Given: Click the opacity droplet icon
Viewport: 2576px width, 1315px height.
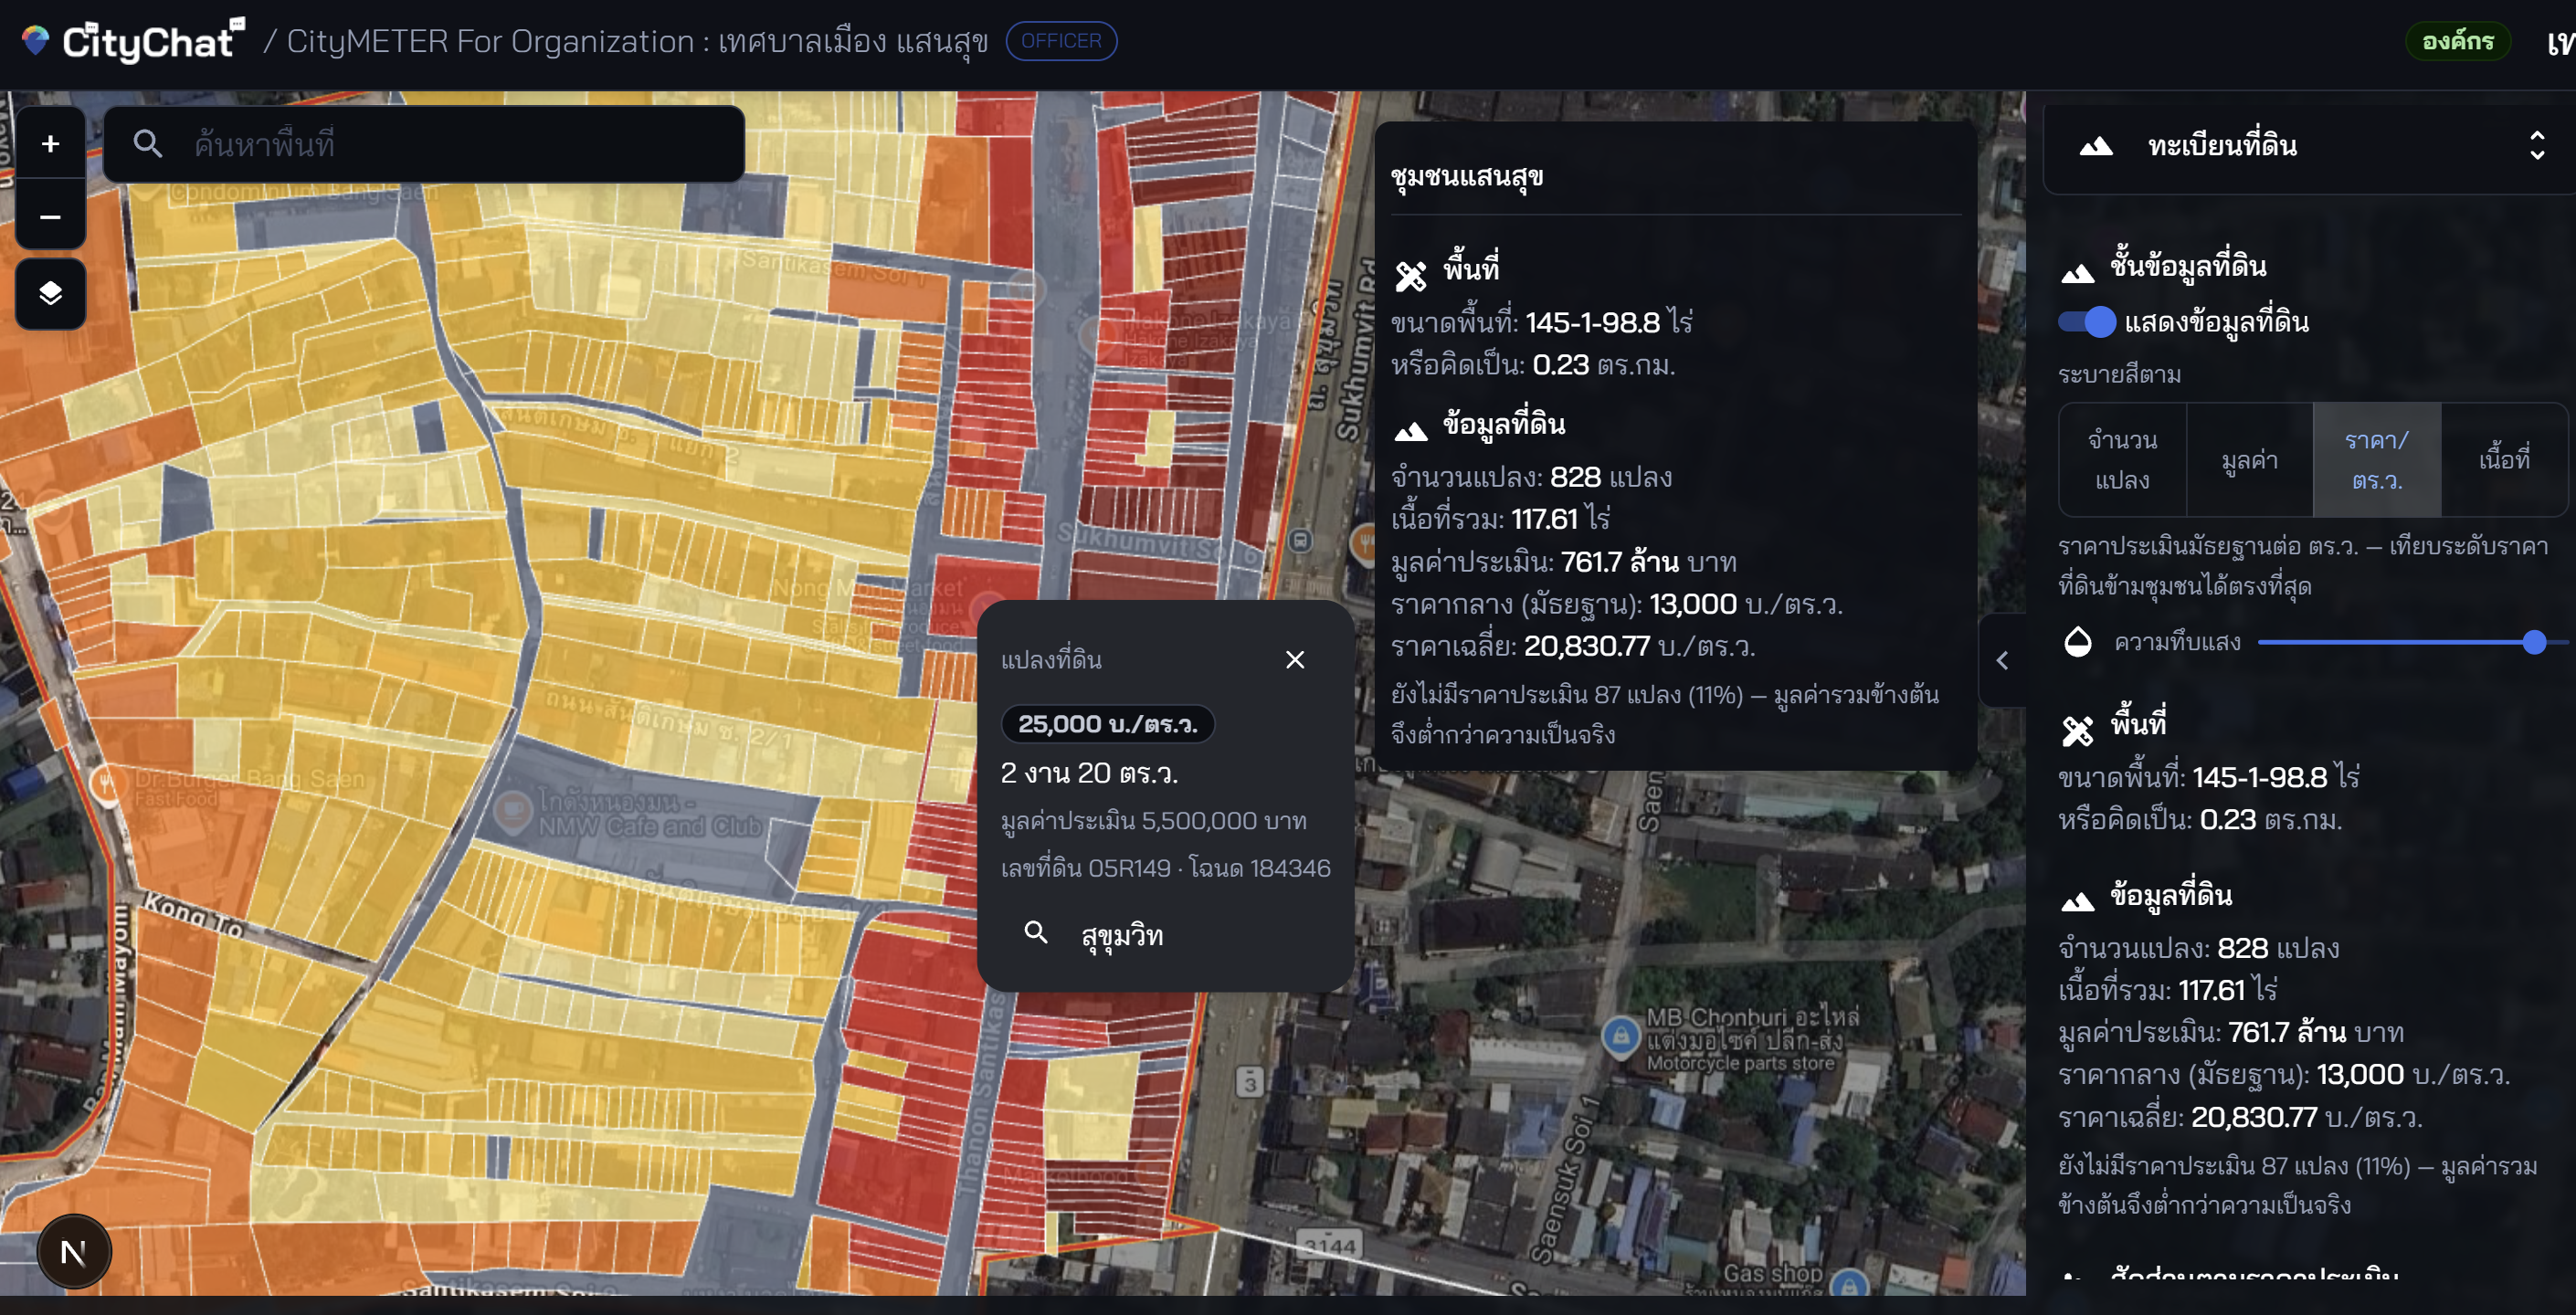Looking at the screenshot, I should (x=2078, y=642).
